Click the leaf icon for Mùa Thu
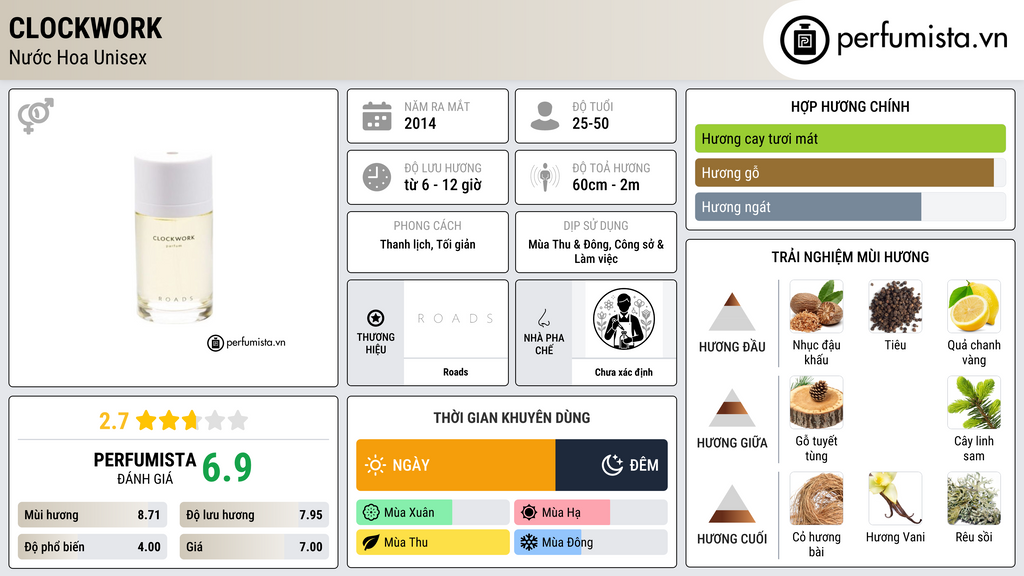Image resolution: width=1024 pixels, height=576 pixels. pyautogui.click(x=371, y=543)
